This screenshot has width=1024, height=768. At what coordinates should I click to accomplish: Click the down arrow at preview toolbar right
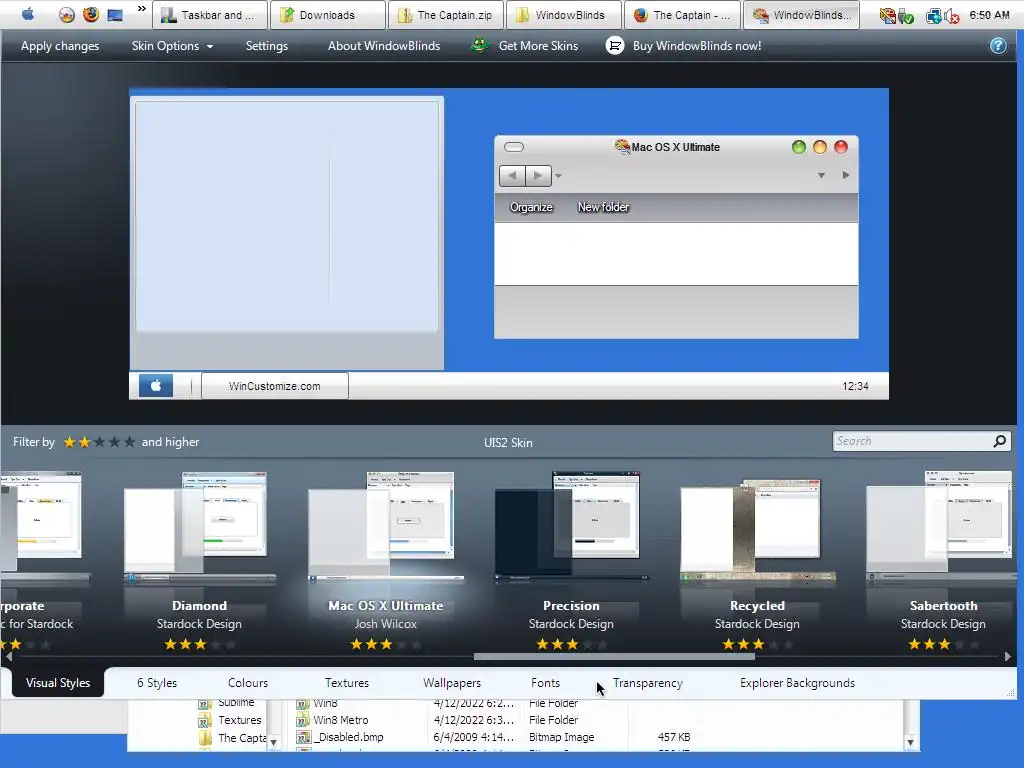pos(822,175)
